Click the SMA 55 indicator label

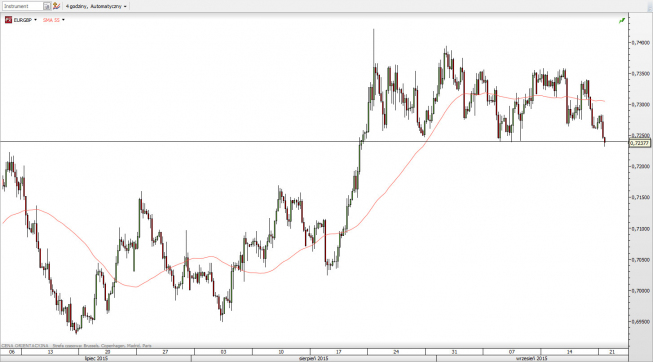(x=51, y=20)
